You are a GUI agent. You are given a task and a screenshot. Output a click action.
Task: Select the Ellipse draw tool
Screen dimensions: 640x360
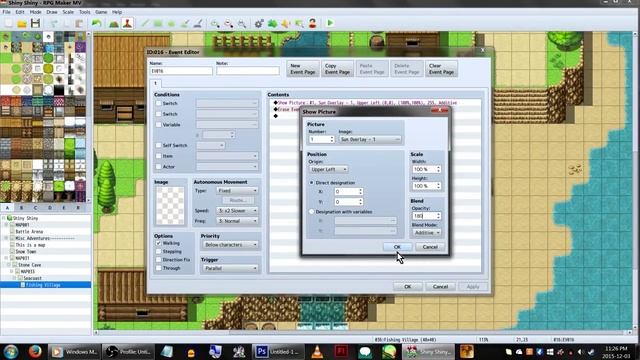pyautogui.click(x=171, y=23)
